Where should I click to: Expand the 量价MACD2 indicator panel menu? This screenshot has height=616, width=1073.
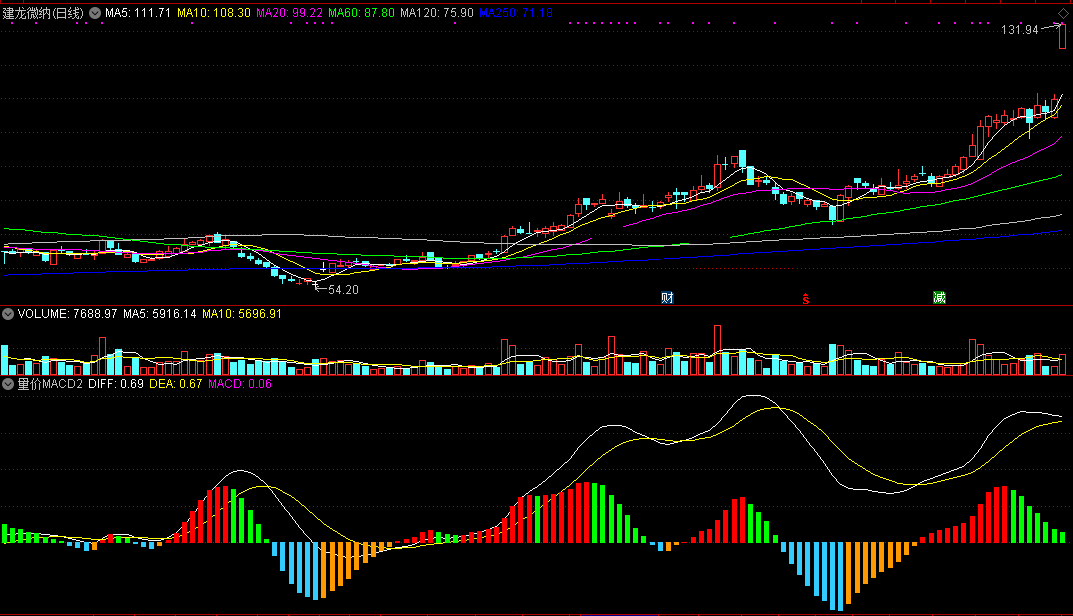click(8, 384)
